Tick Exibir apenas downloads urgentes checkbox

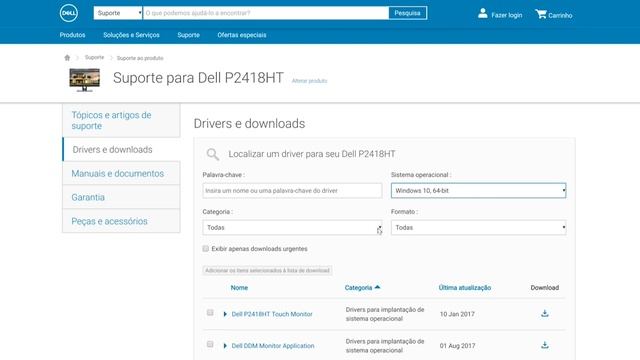pyautogui.click(x=206, y=249)
